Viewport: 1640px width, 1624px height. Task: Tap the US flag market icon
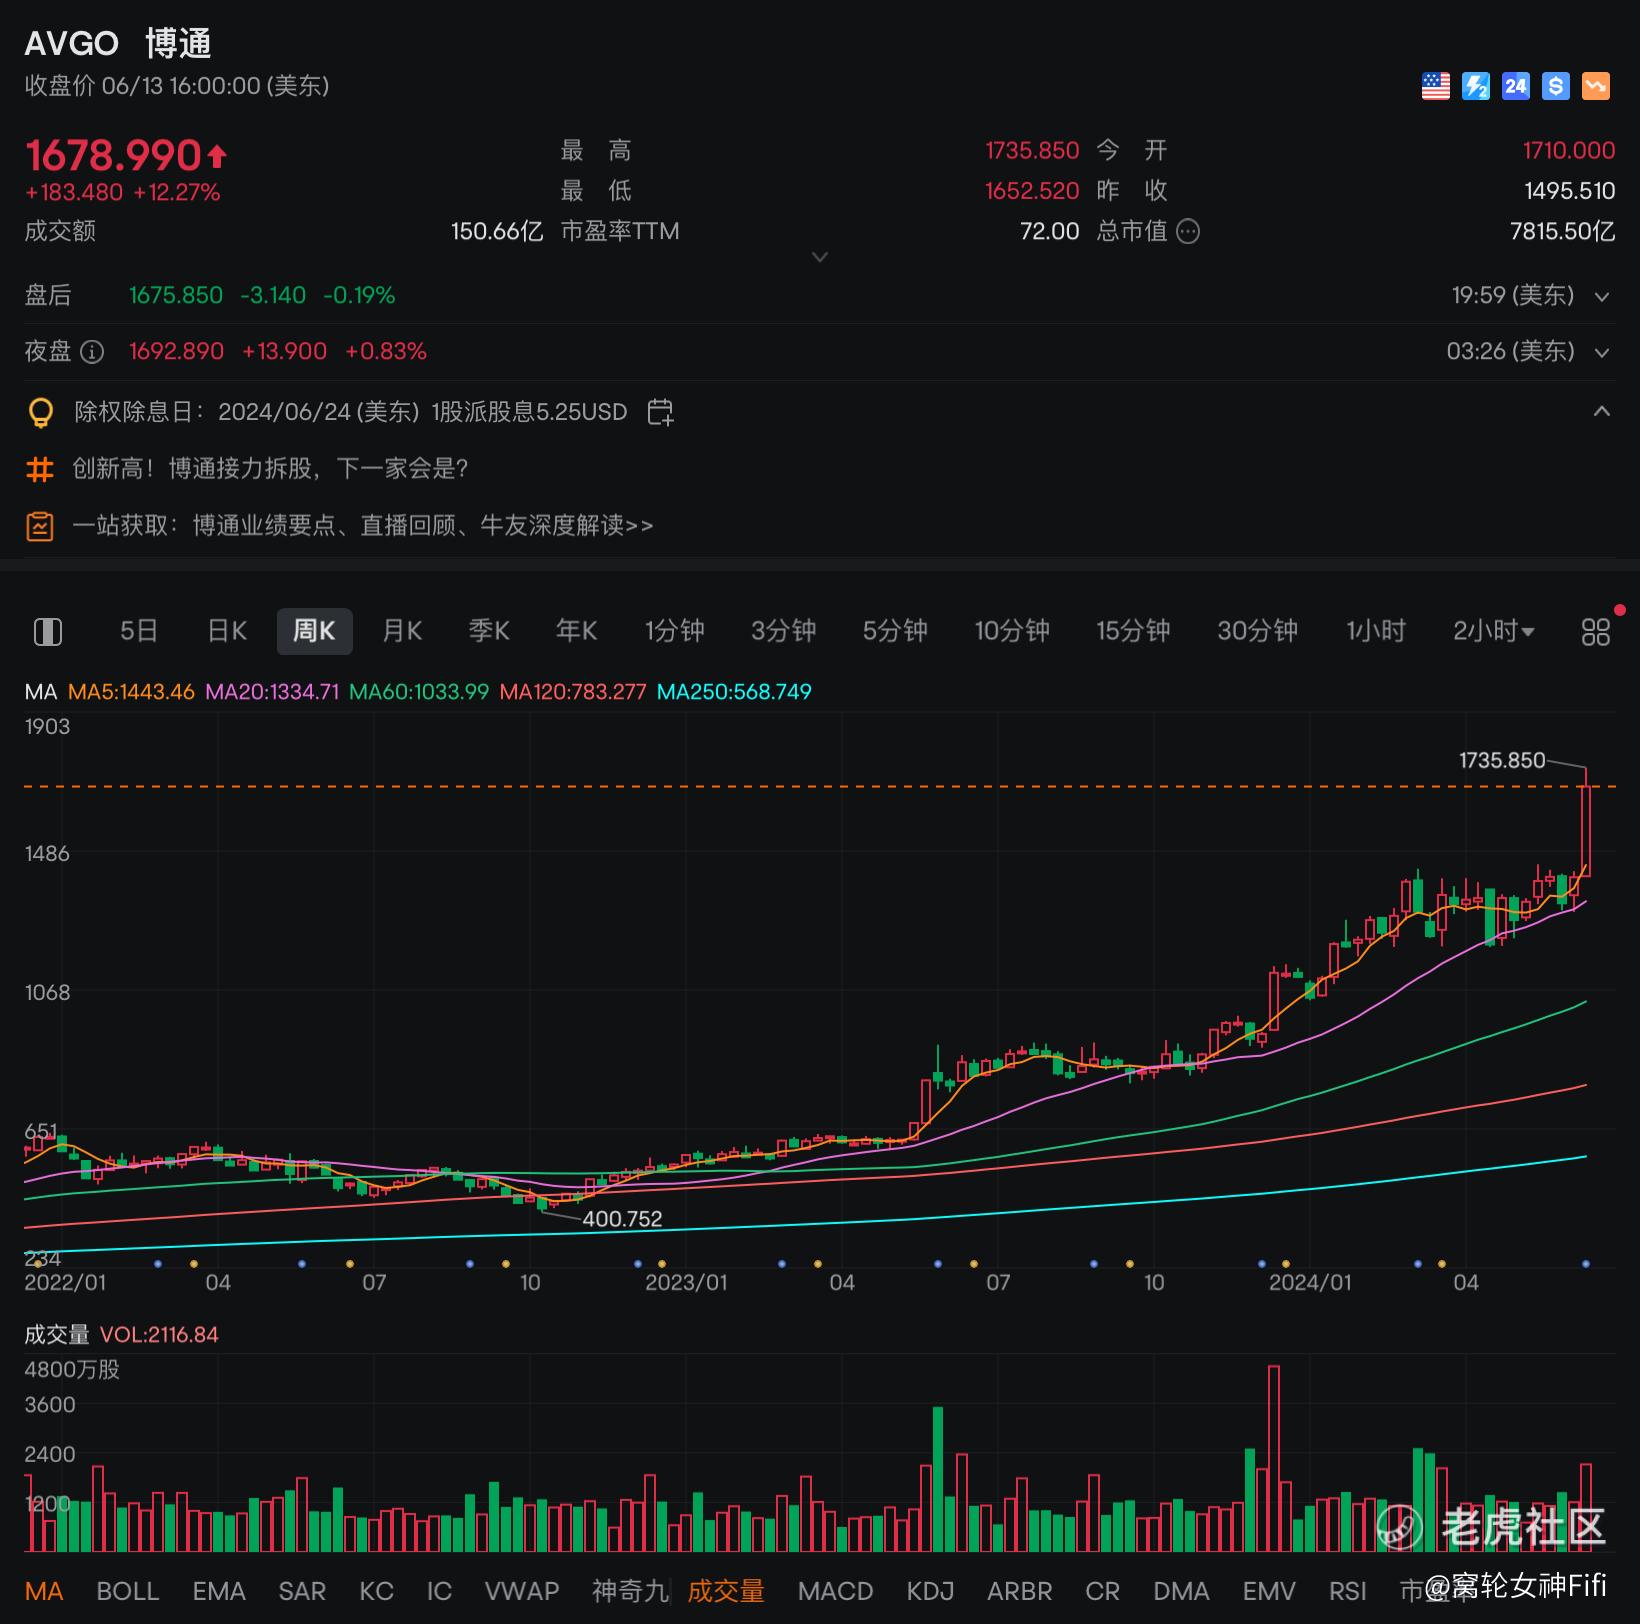[1435, 86]
